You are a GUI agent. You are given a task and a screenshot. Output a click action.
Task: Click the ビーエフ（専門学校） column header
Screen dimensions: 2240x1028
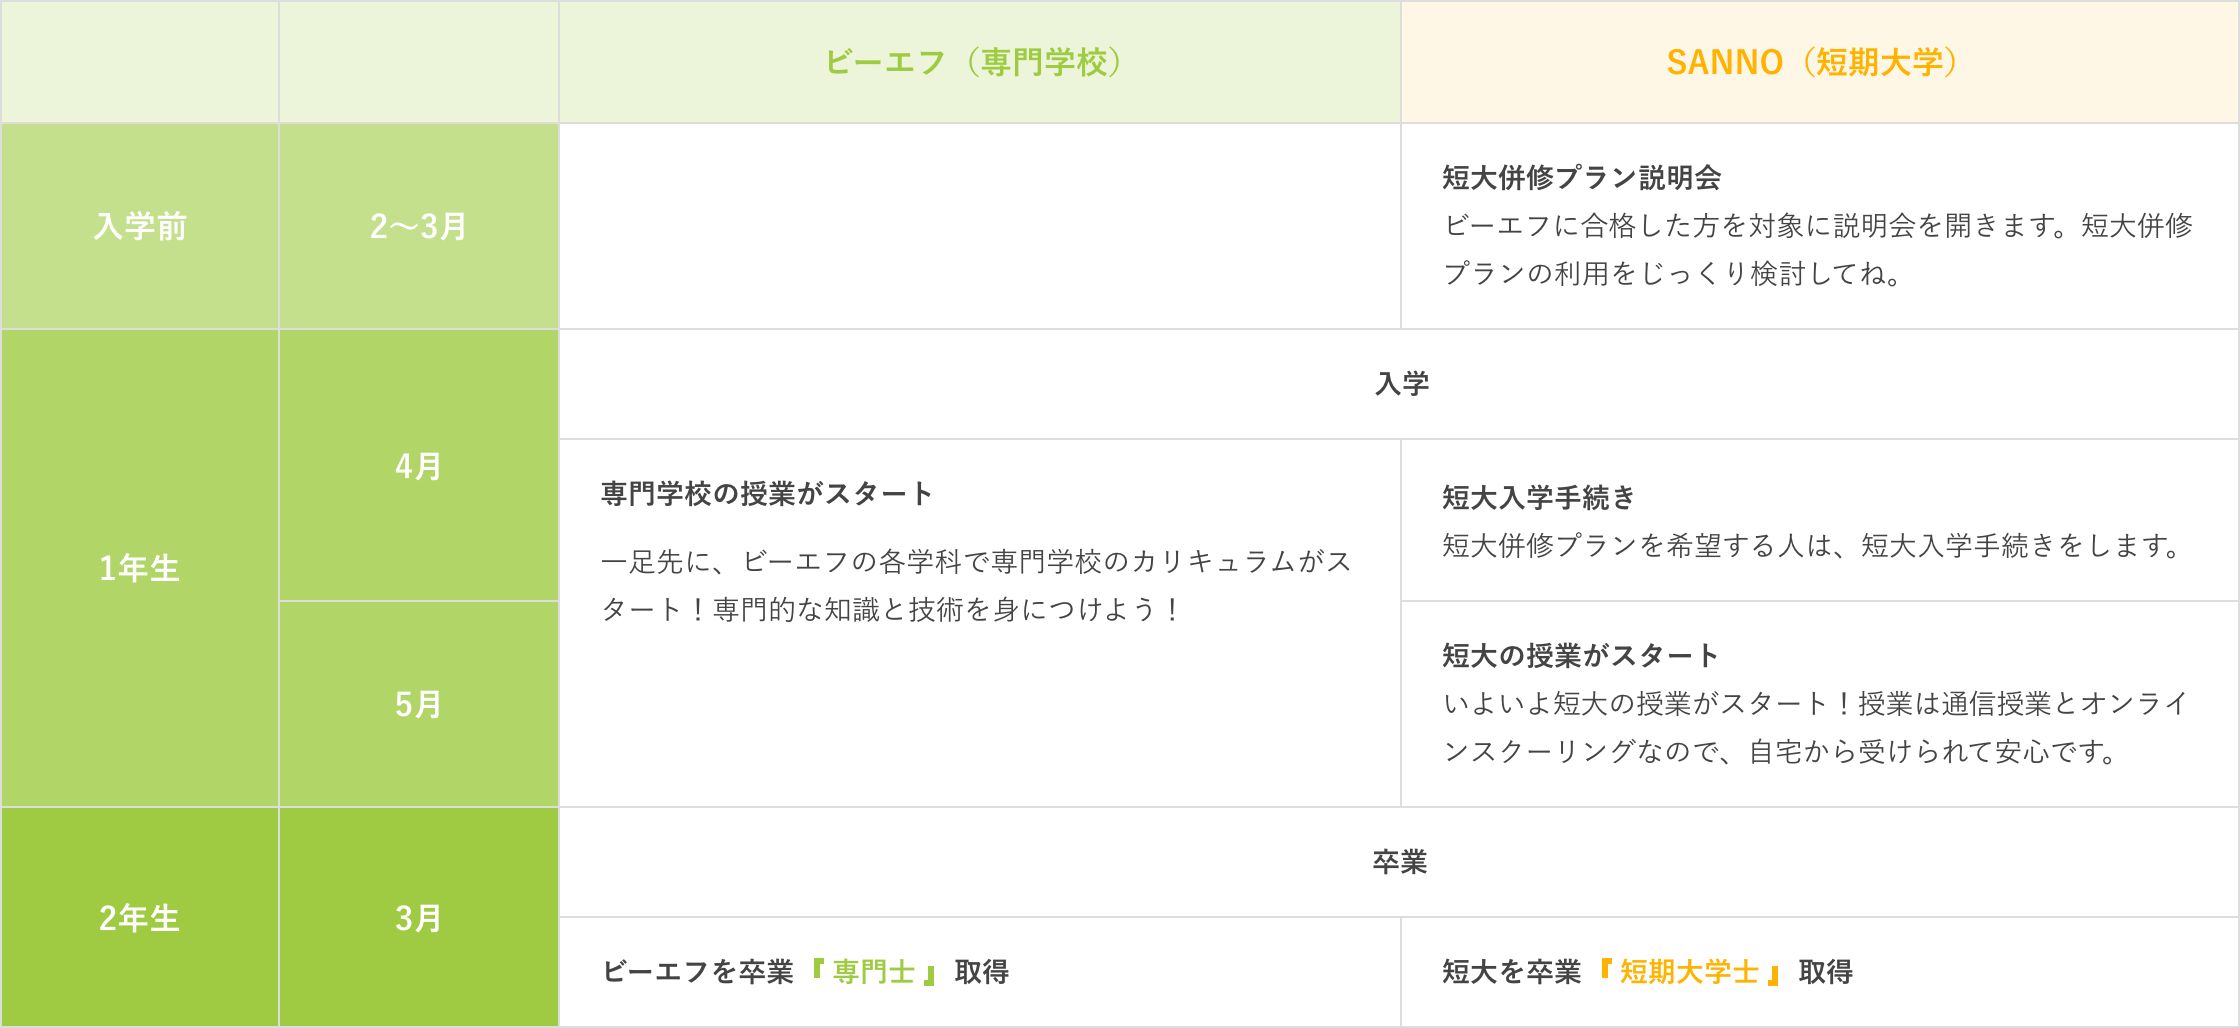coord(979,62)
